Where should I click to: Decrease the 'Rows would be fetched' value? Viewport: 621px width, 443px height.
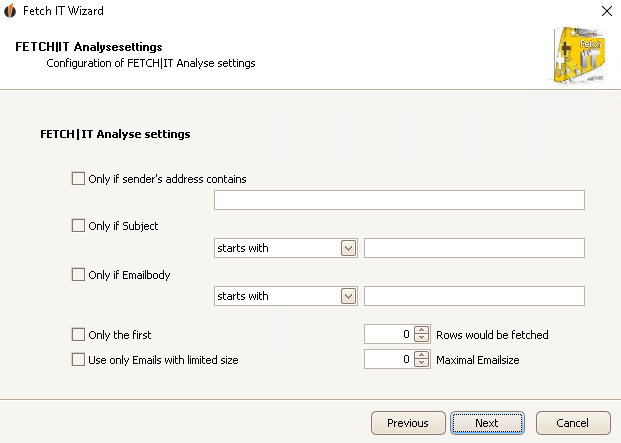(x=421, y=338)
